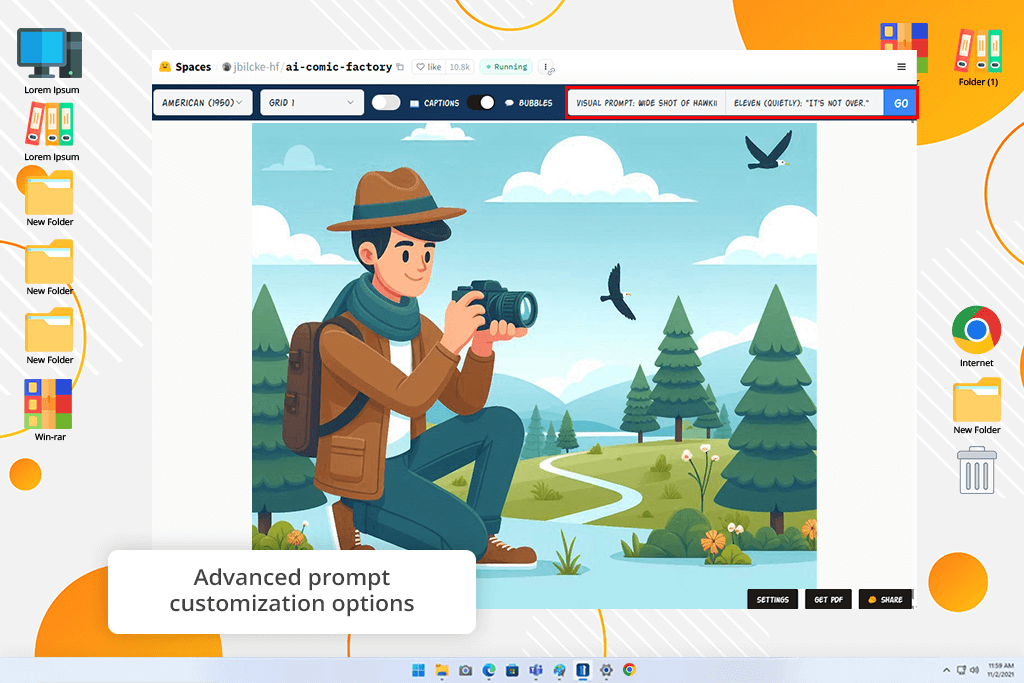
Task: Open Settings gear in the taskbar
Action: click(x=606, y=670)
